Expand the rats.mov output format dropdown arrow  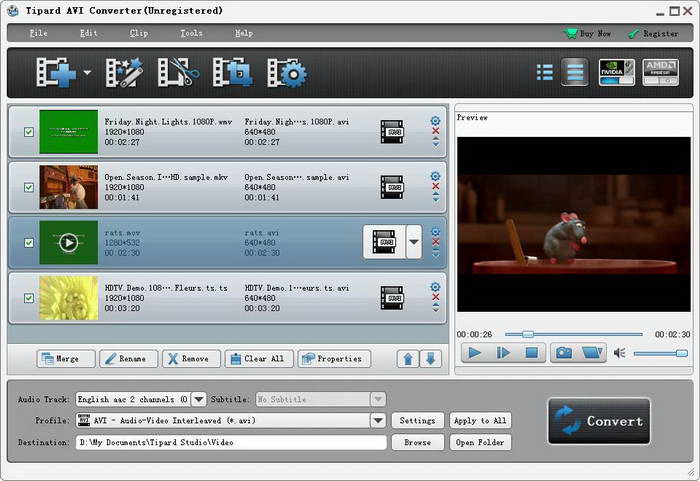tap(414, 242)
